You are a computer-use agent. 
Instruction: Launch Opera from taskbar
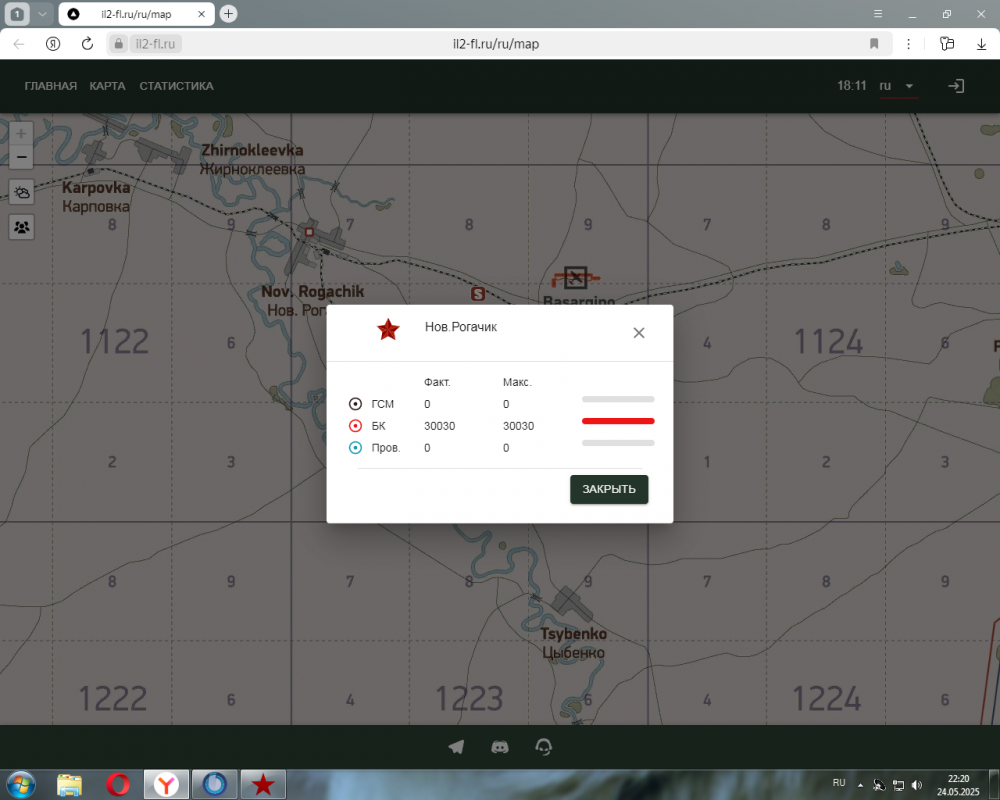click(x=118, y=784)
